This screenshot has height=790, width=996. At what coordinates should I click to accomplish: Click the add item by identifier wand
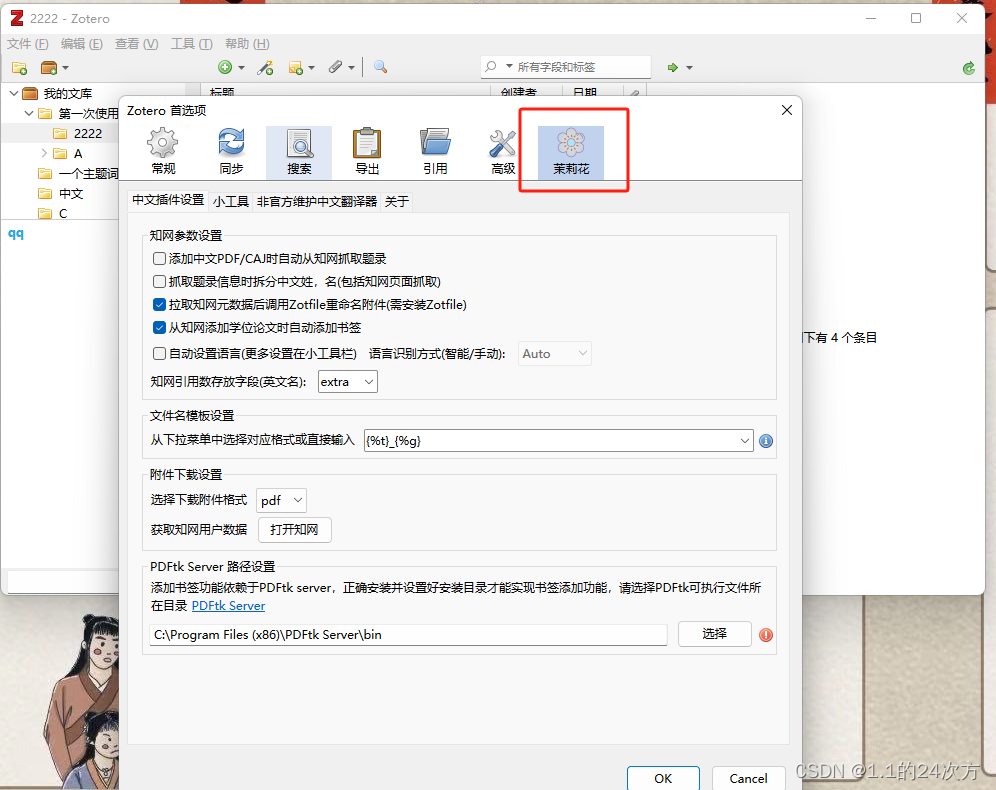click(266, 67)
